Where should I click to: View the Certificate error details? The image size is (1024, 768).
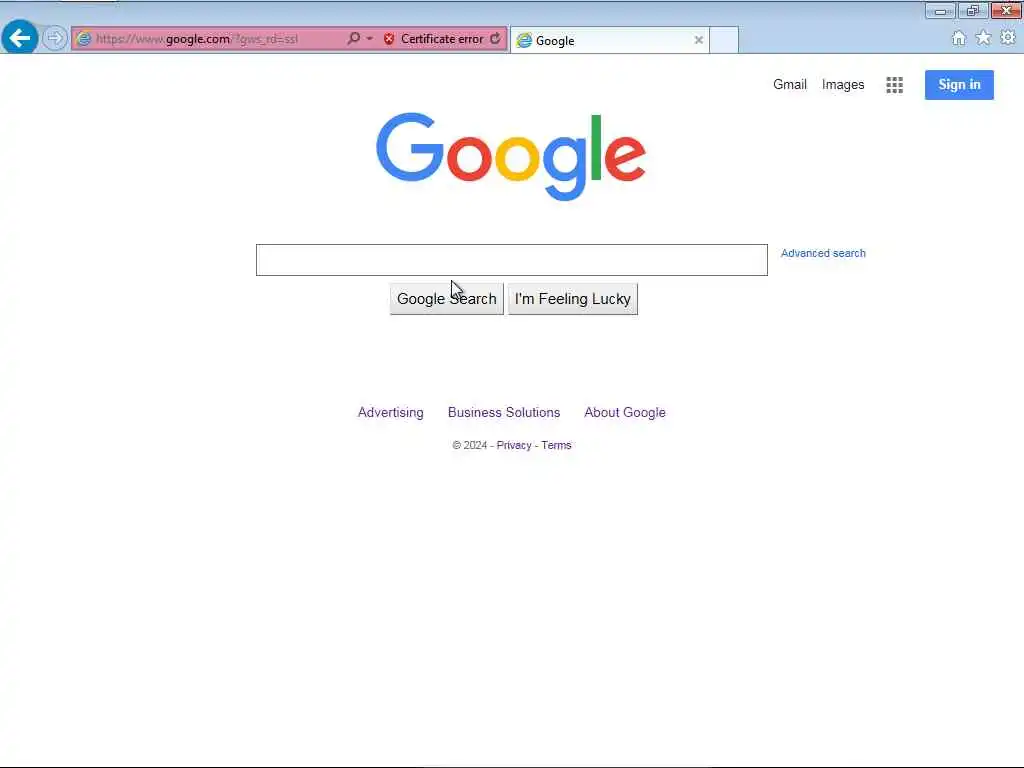[442, 39]
